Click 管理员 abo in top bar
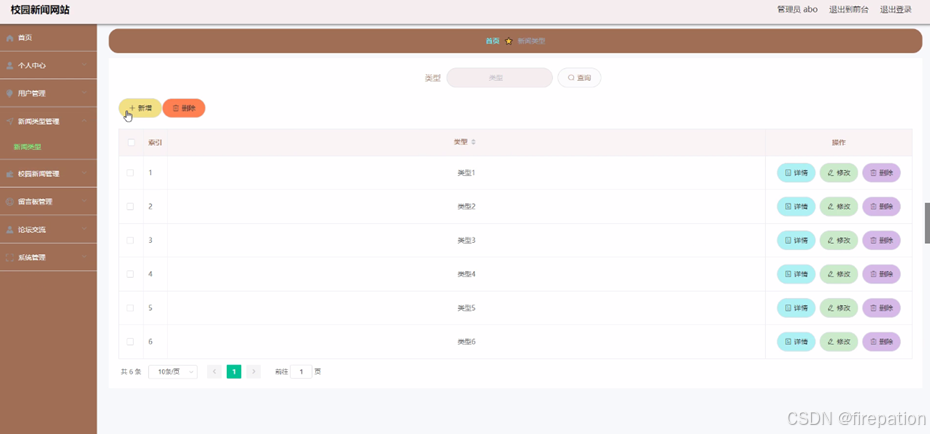The width and height of the screenshot is (930, 434). (797, 9)
